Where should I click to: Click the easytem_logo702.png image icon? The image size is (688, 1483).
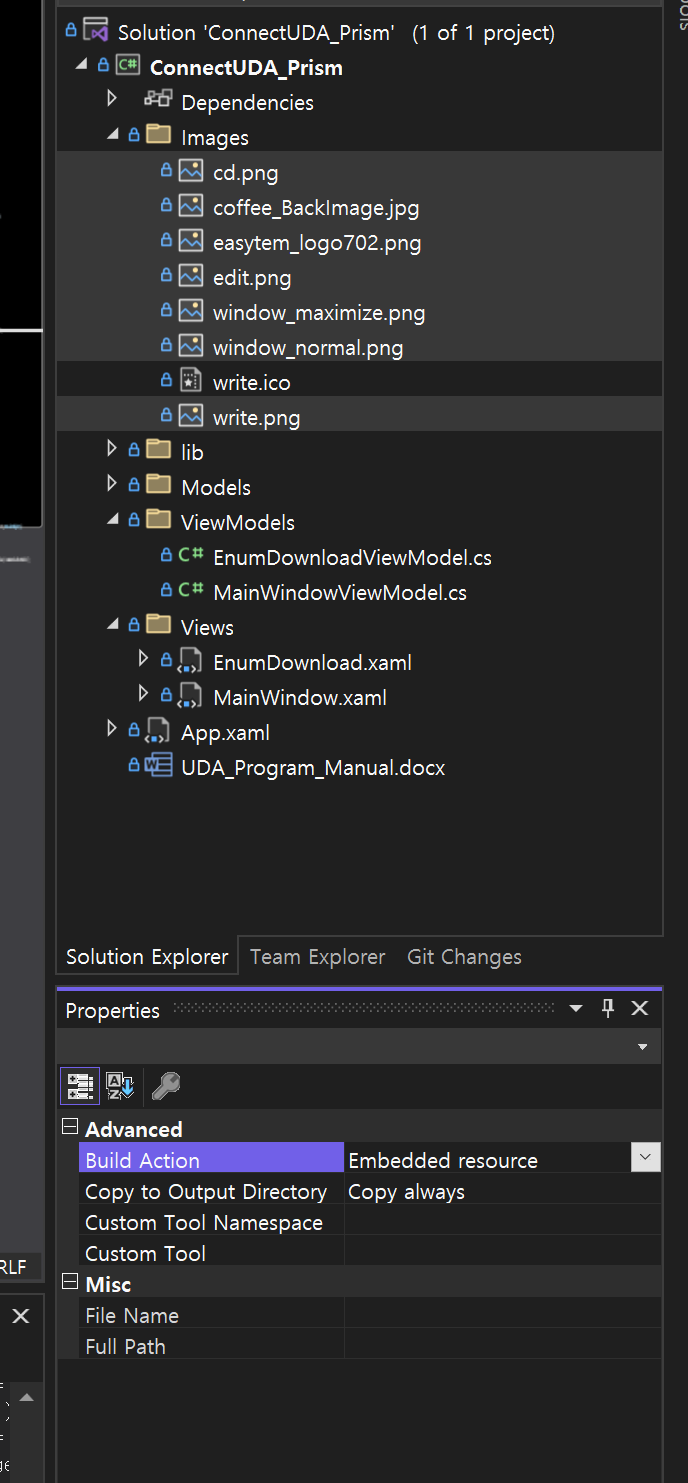(x=191, y=241)
